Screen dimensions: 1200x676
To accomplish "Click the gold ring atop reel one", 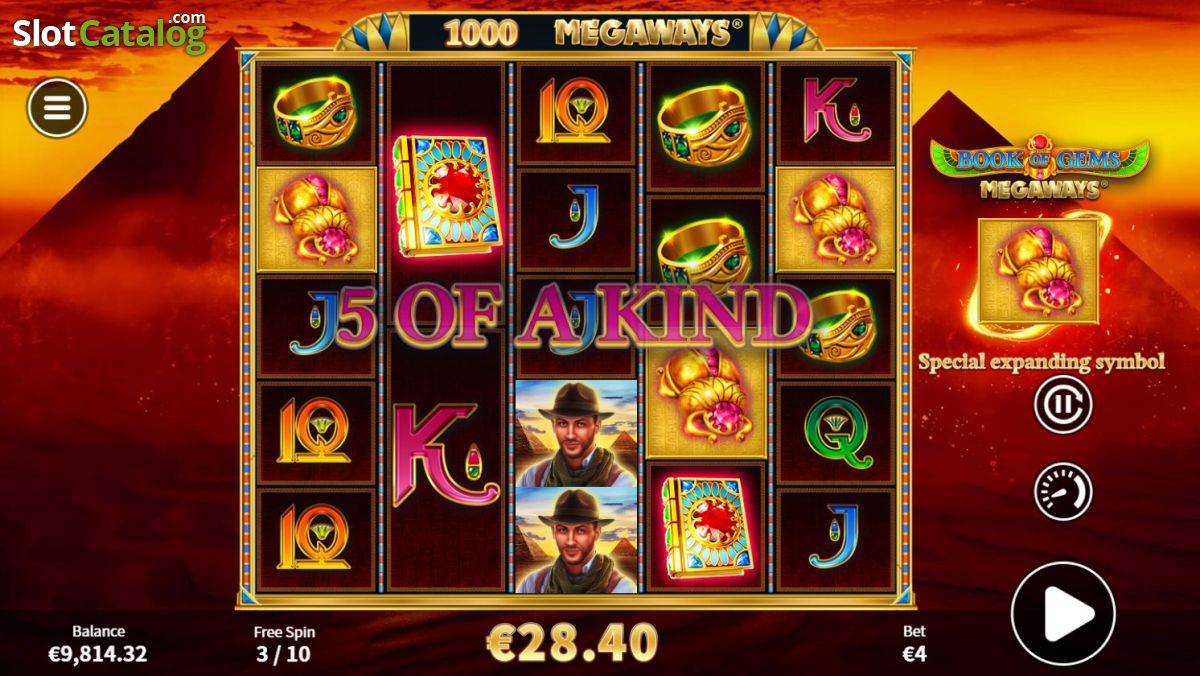I will tap(316, 113).
